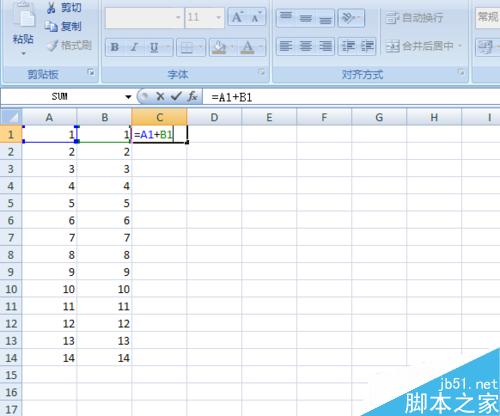
Task: Click cell A7 containing 7
Action: point(49,238)
